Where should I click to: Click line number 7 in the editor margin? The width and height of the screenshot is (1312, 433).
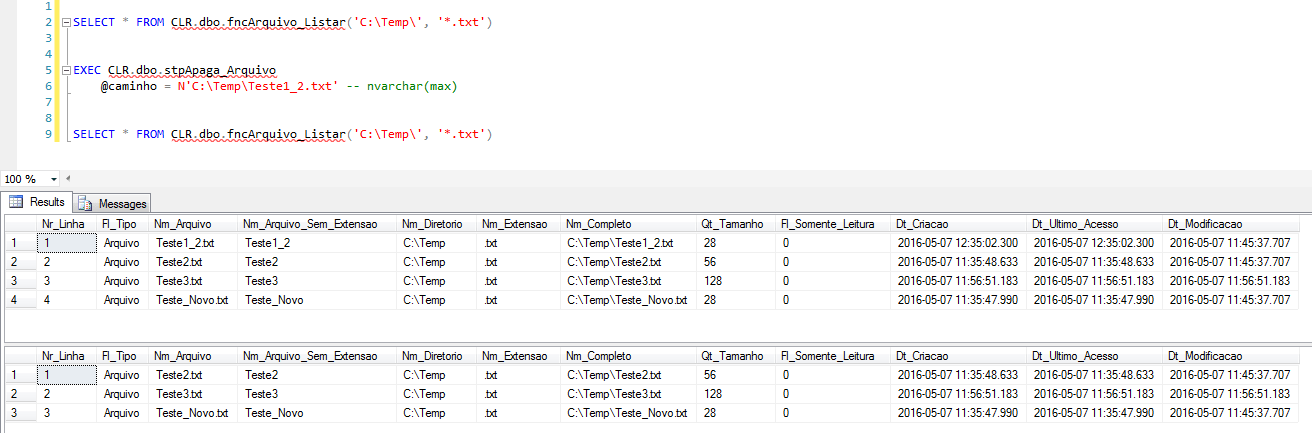(x=47, y=102)
